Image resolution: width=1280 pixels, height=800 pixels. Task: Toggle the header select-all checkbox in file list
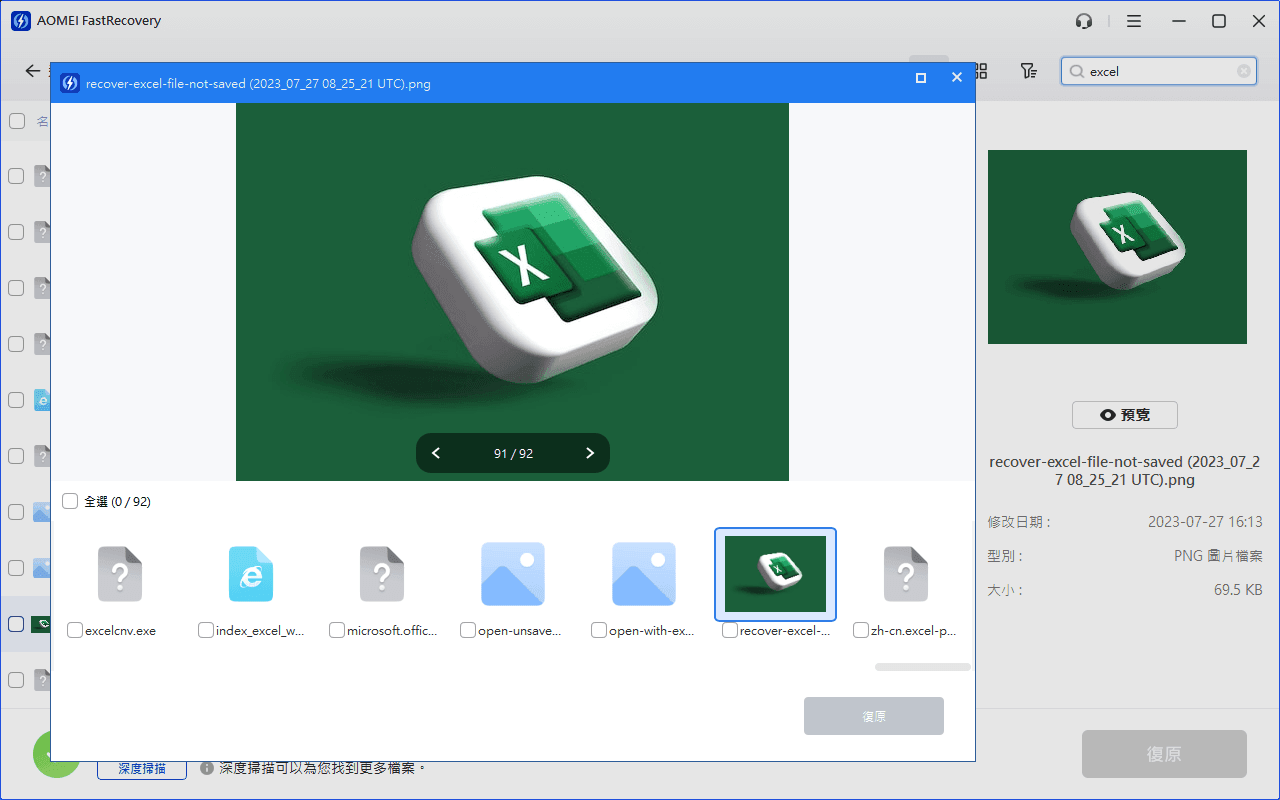click(x=17, y=121)
